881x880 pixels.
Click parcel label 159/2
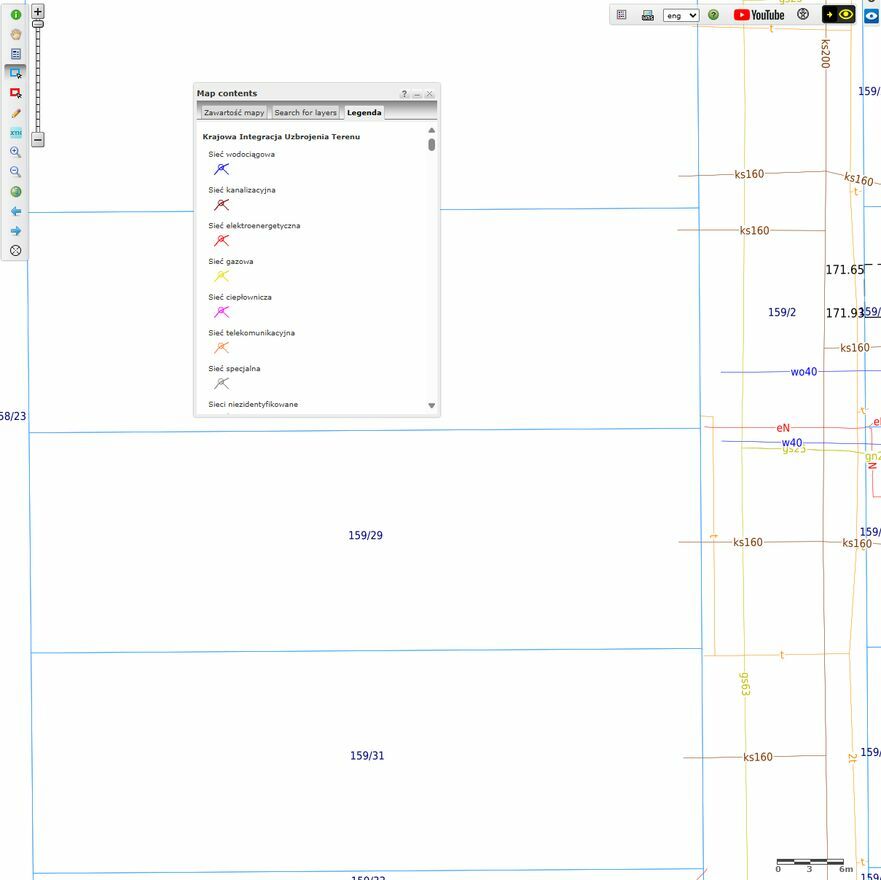tap(782, 312)
